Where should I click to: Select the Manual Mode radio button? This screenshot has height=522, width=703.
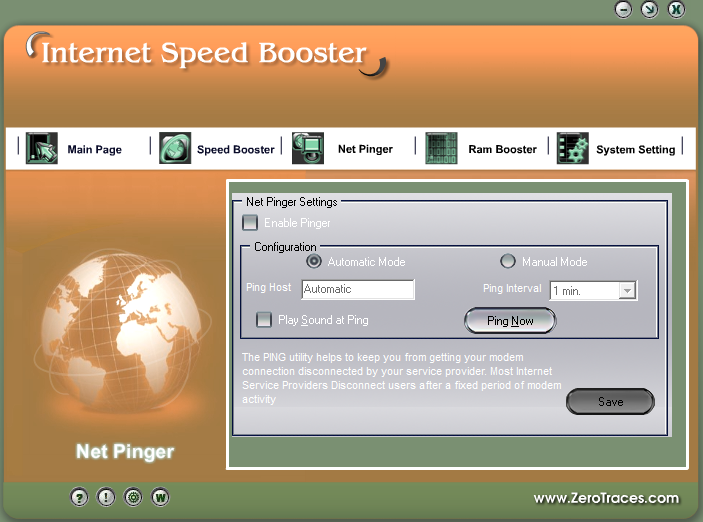coord(508,261)
